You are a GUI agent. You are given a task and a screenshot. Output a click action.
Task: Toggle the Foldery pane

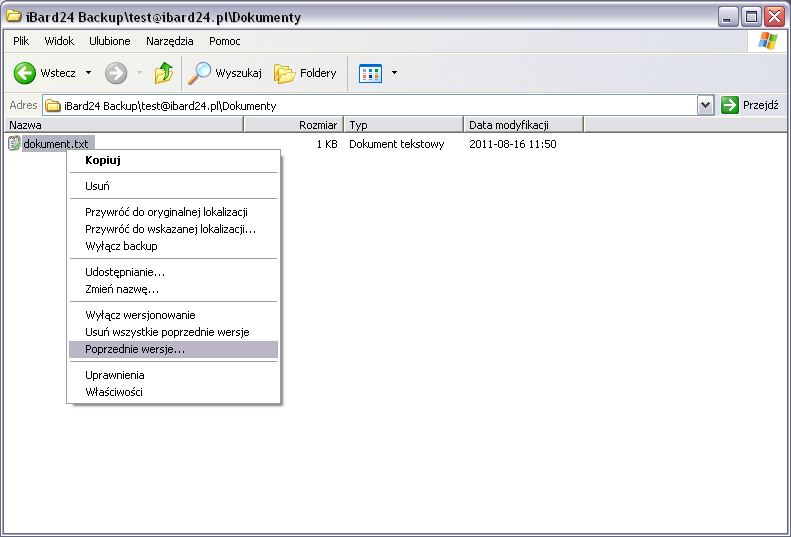tap(305, 73)
